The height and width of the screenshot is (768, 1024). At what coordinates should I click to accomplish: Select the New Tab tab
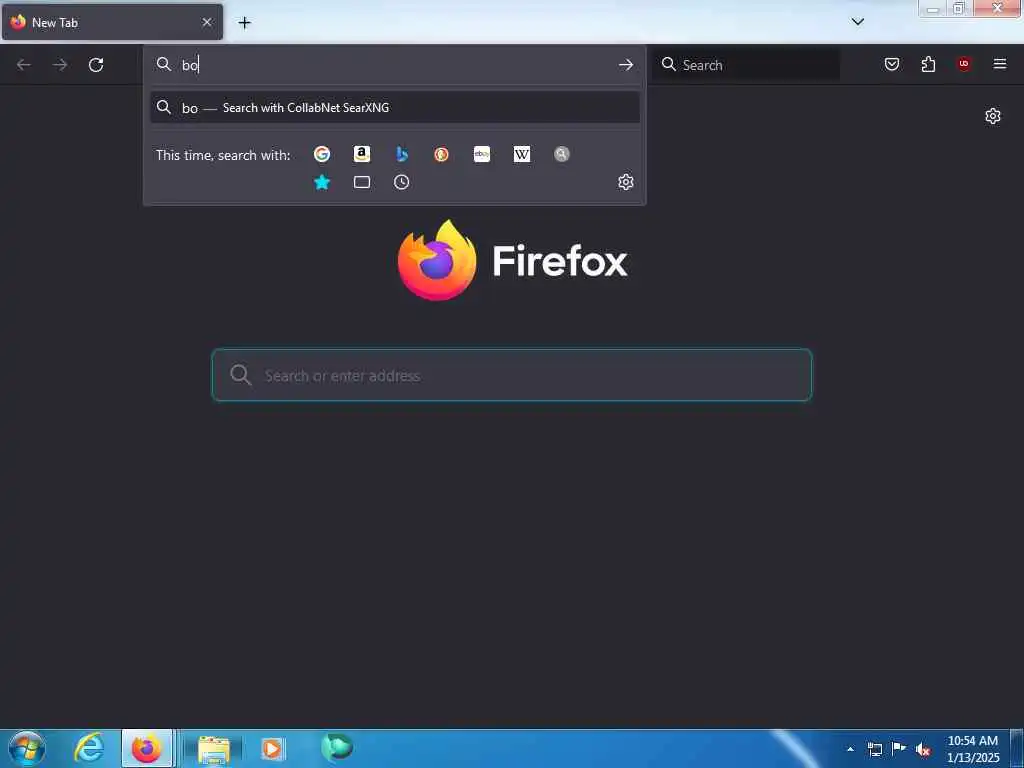click(x=112, y=22)
